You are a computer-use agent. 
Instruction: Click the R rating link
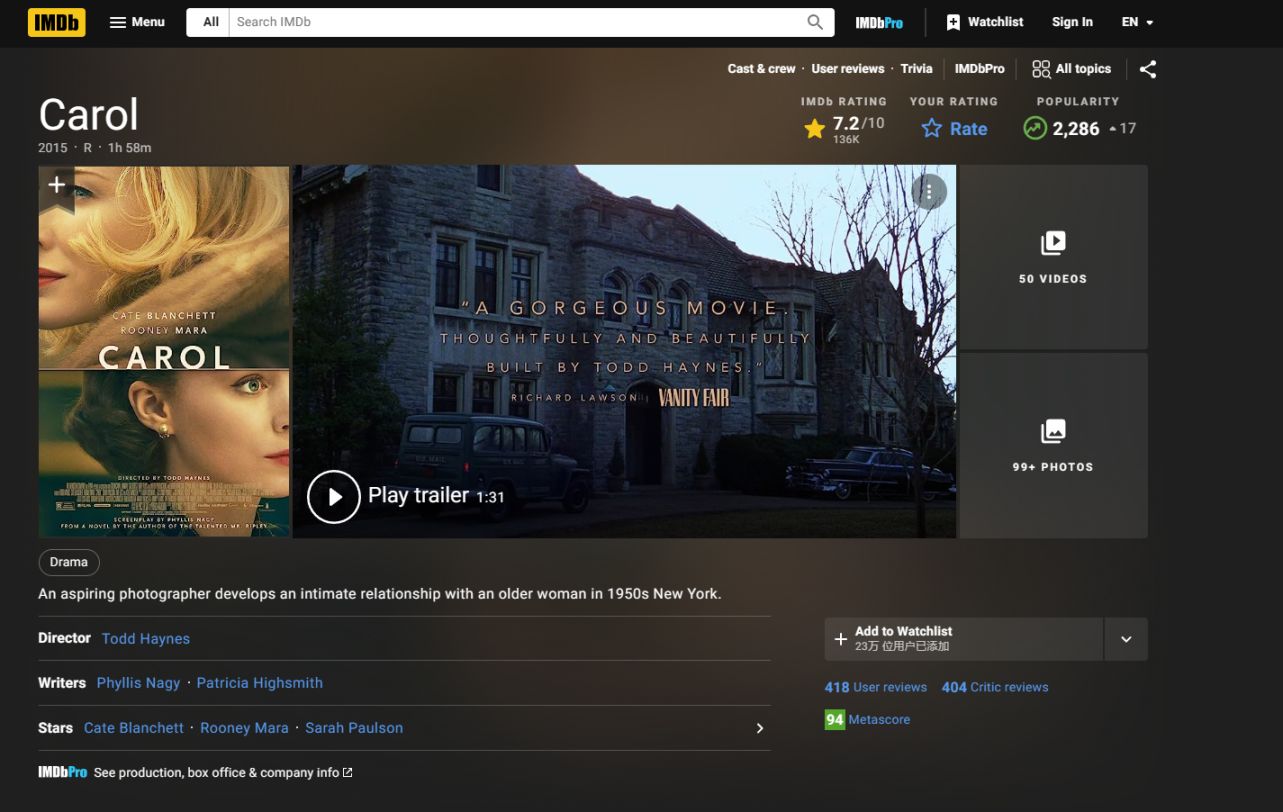point(88,148)
